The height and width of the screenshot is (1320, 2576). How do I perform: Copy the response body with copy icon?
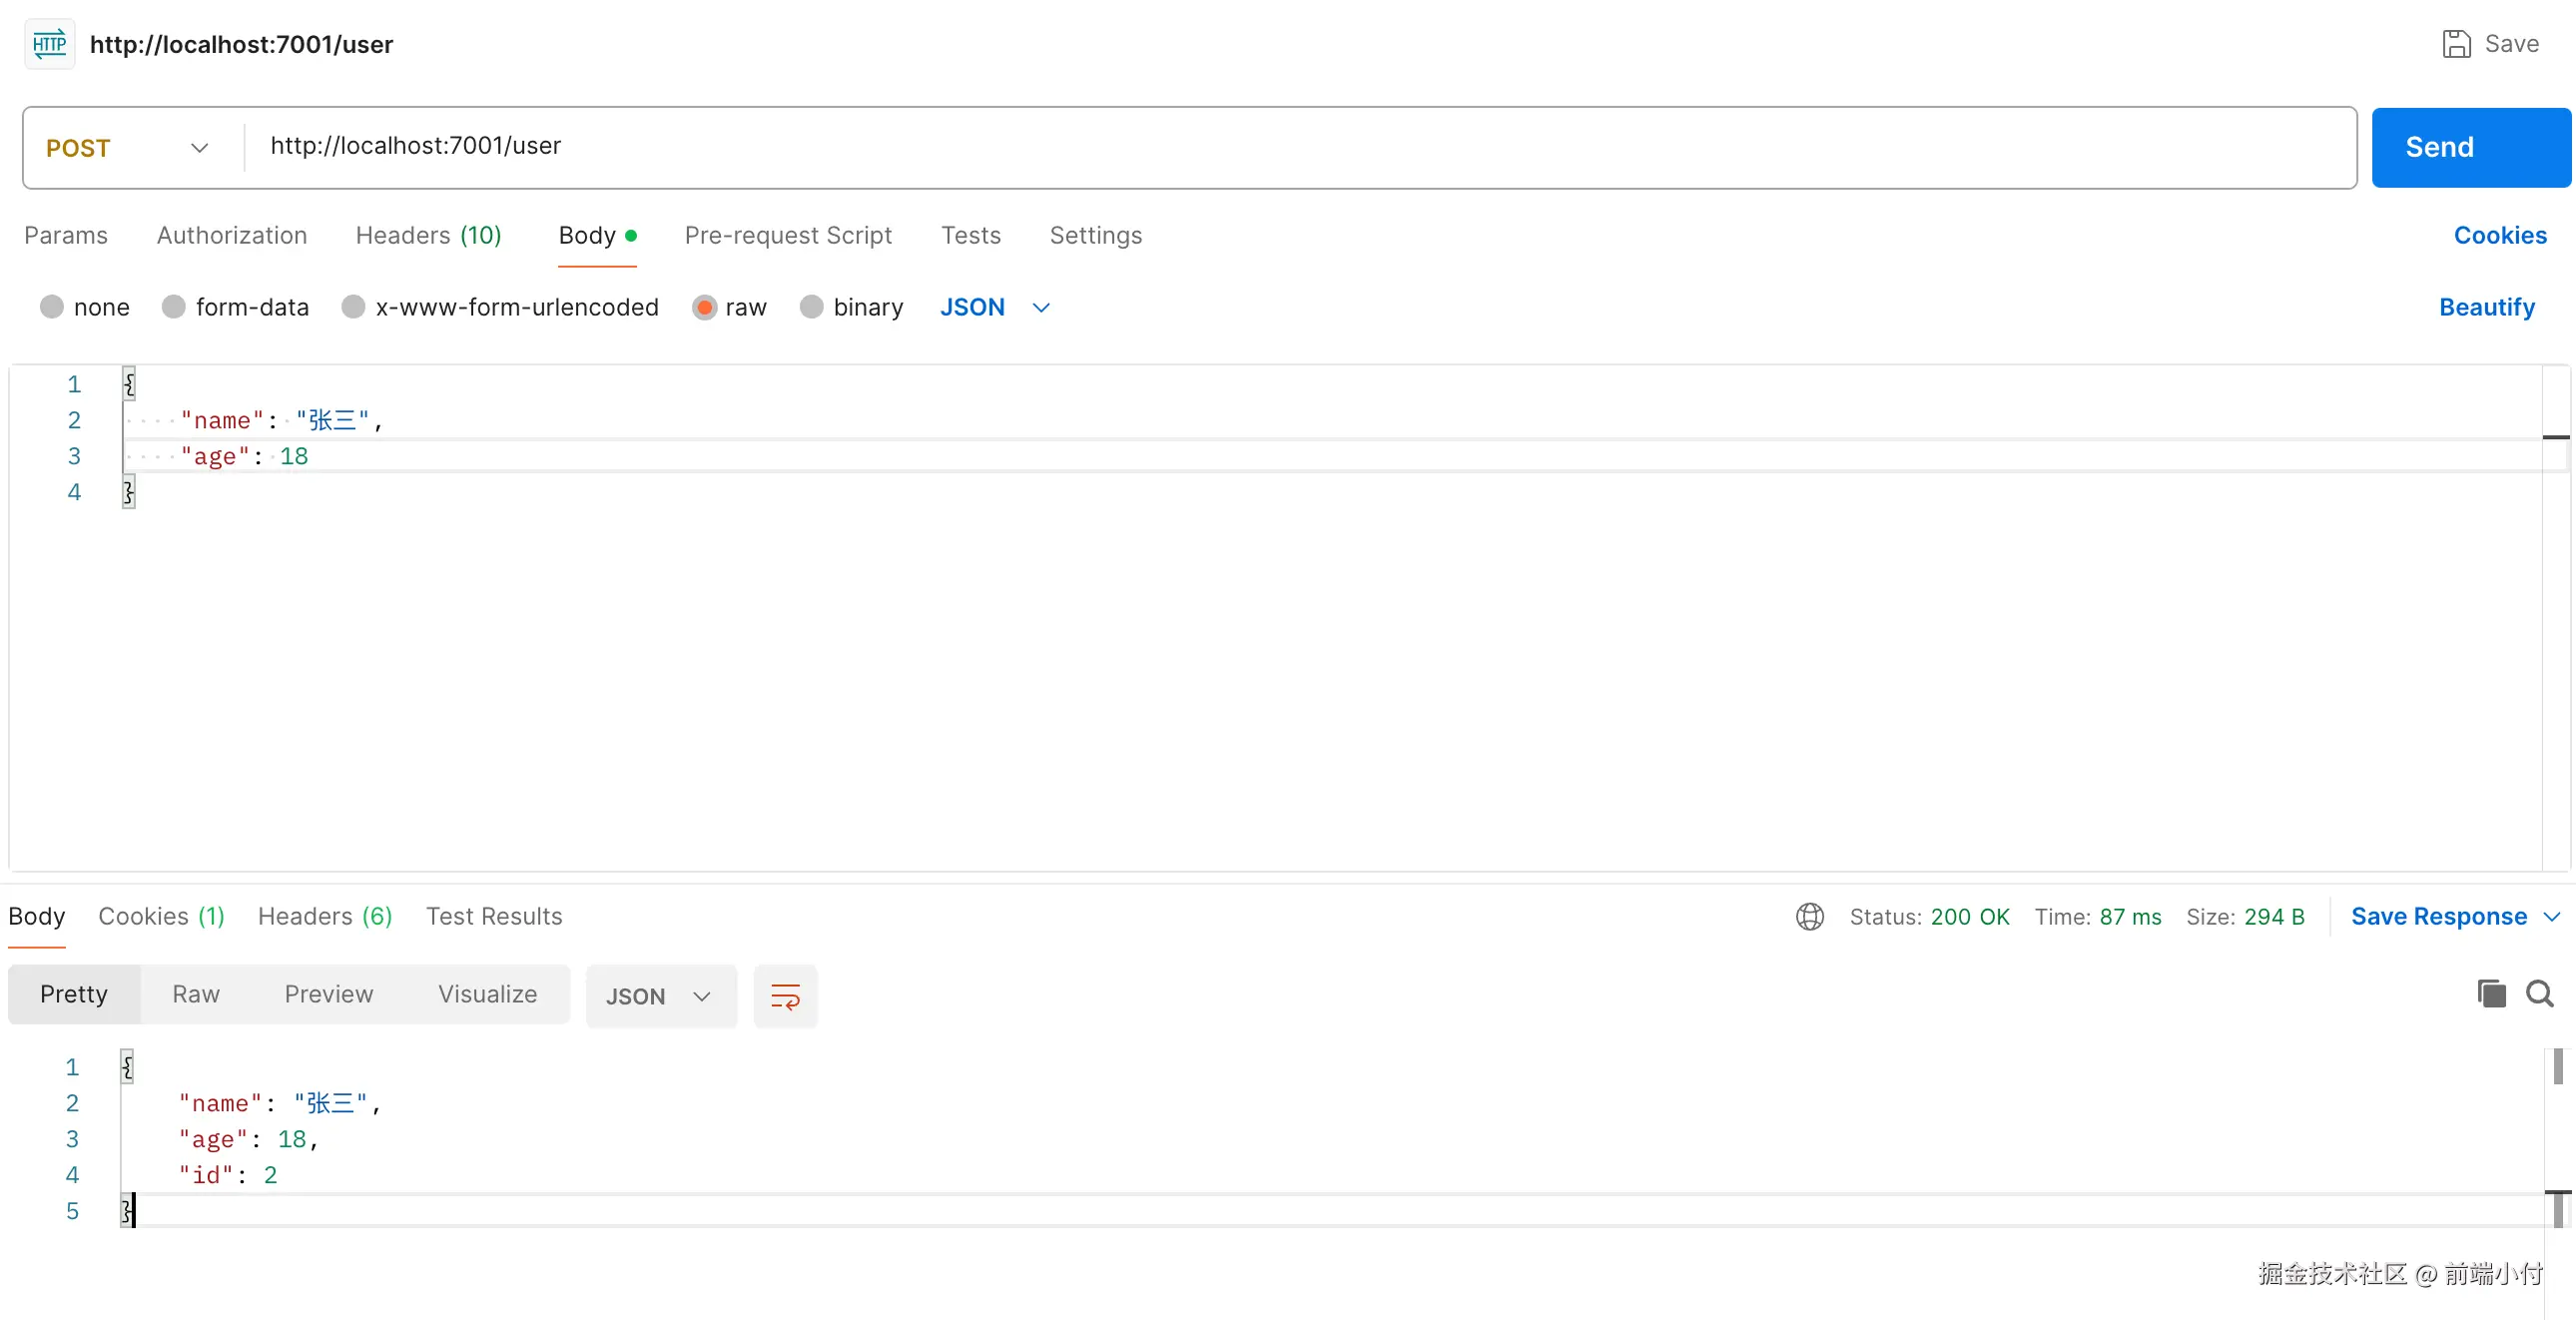[x=2491, y=994]
